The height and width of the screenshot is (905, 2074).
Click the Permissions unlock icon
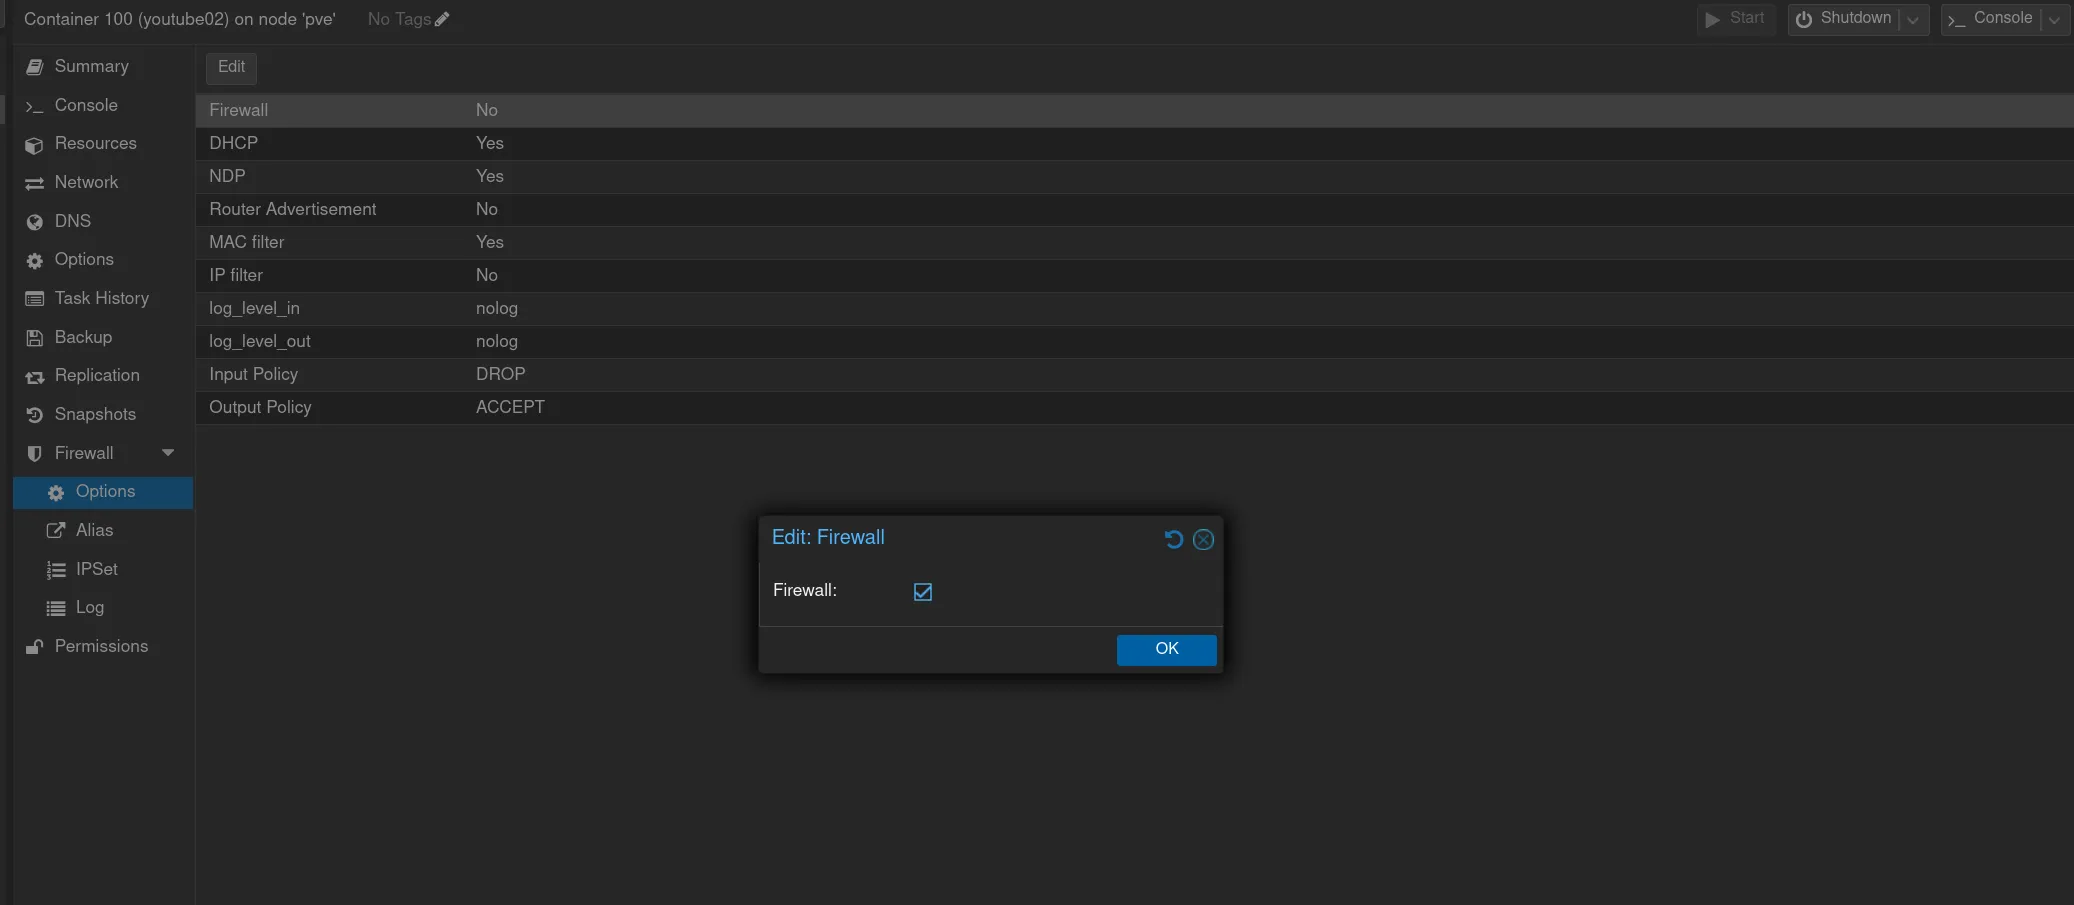(x=35, y=647)
